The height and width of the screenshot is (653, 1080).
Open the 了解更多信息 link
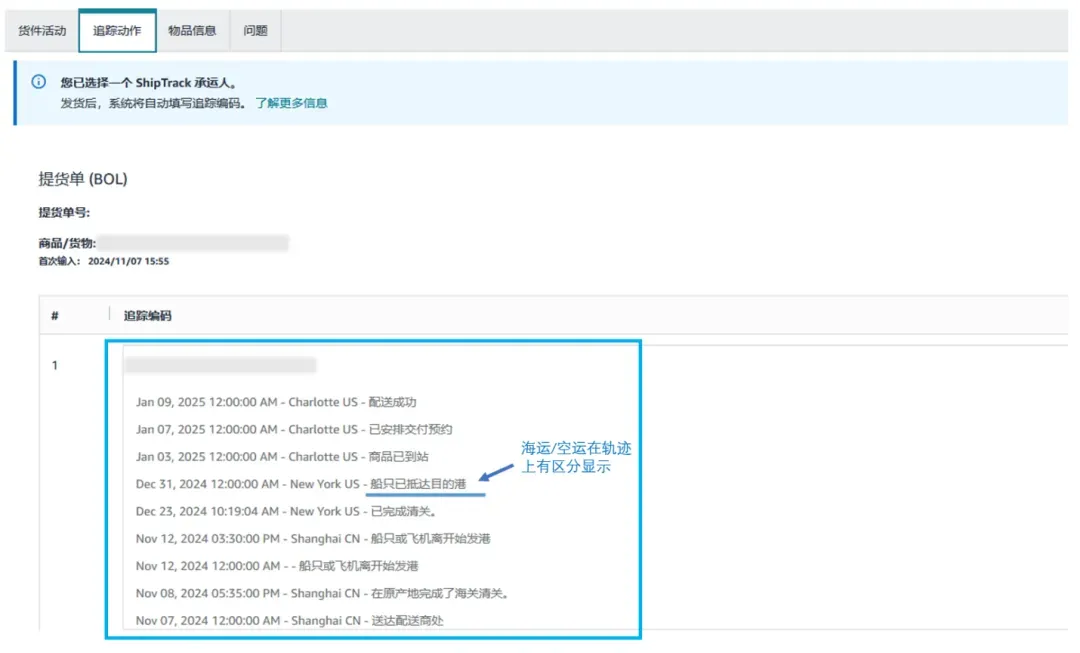tap(292, 102)
